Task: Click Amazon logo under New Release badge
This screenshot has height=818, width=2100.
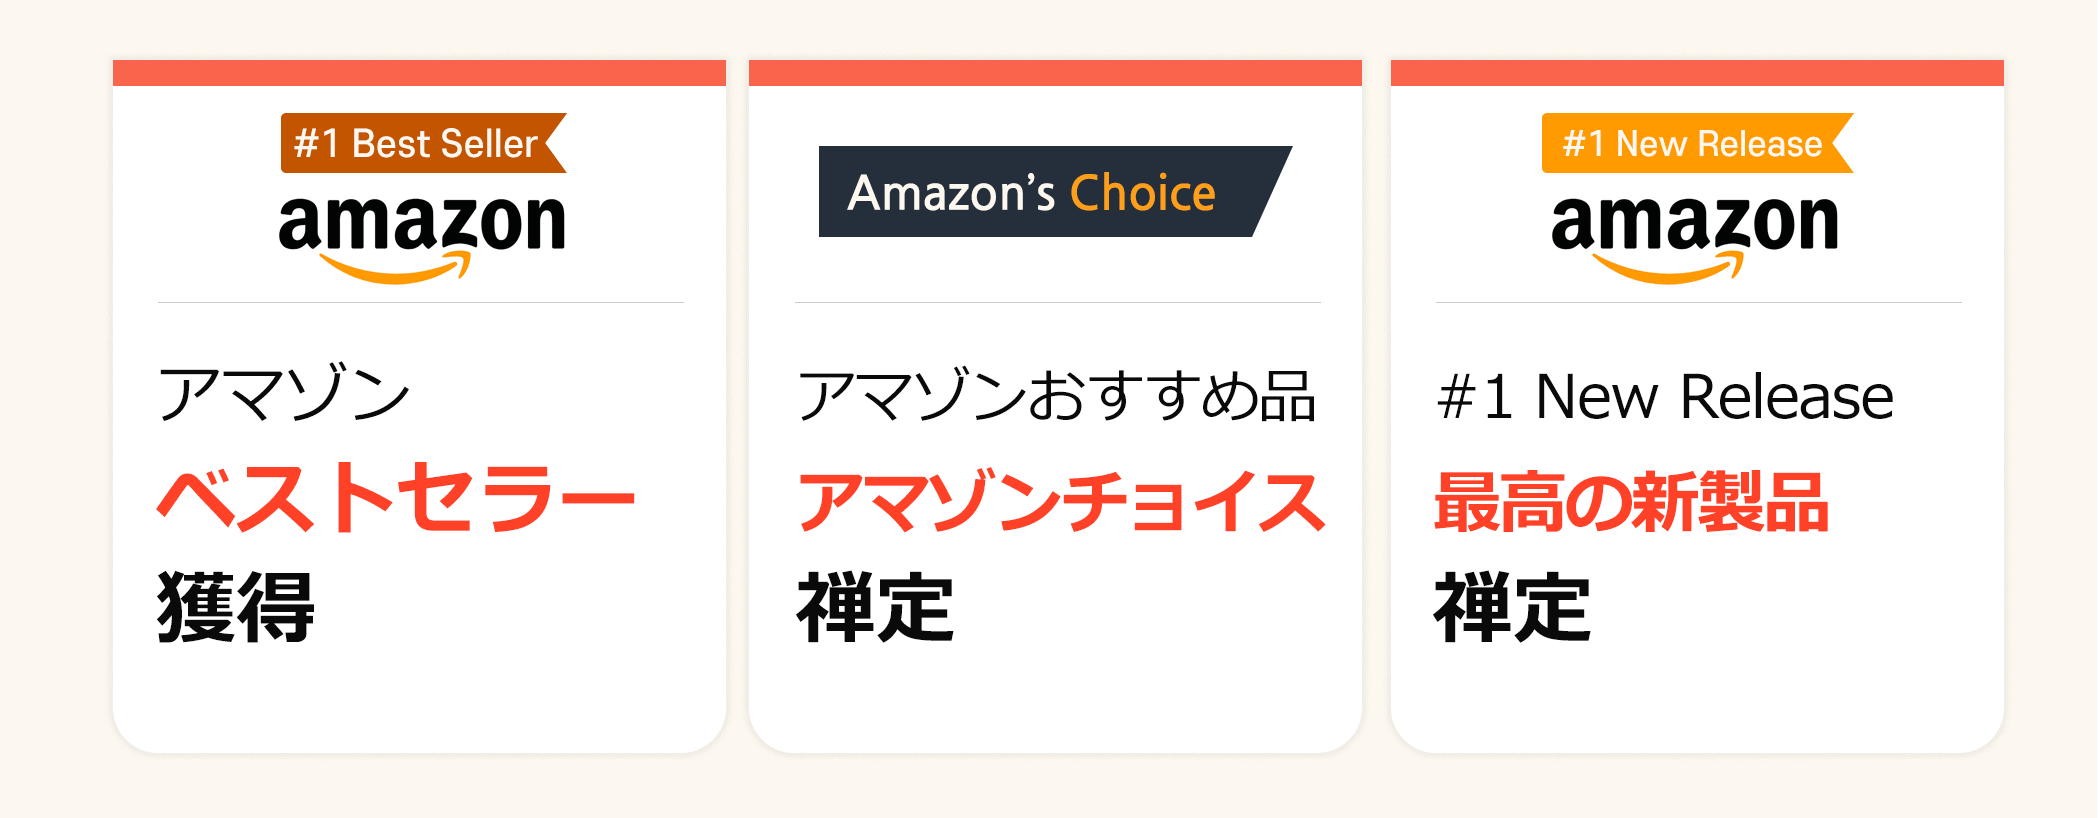Action: click(1694, 223)
